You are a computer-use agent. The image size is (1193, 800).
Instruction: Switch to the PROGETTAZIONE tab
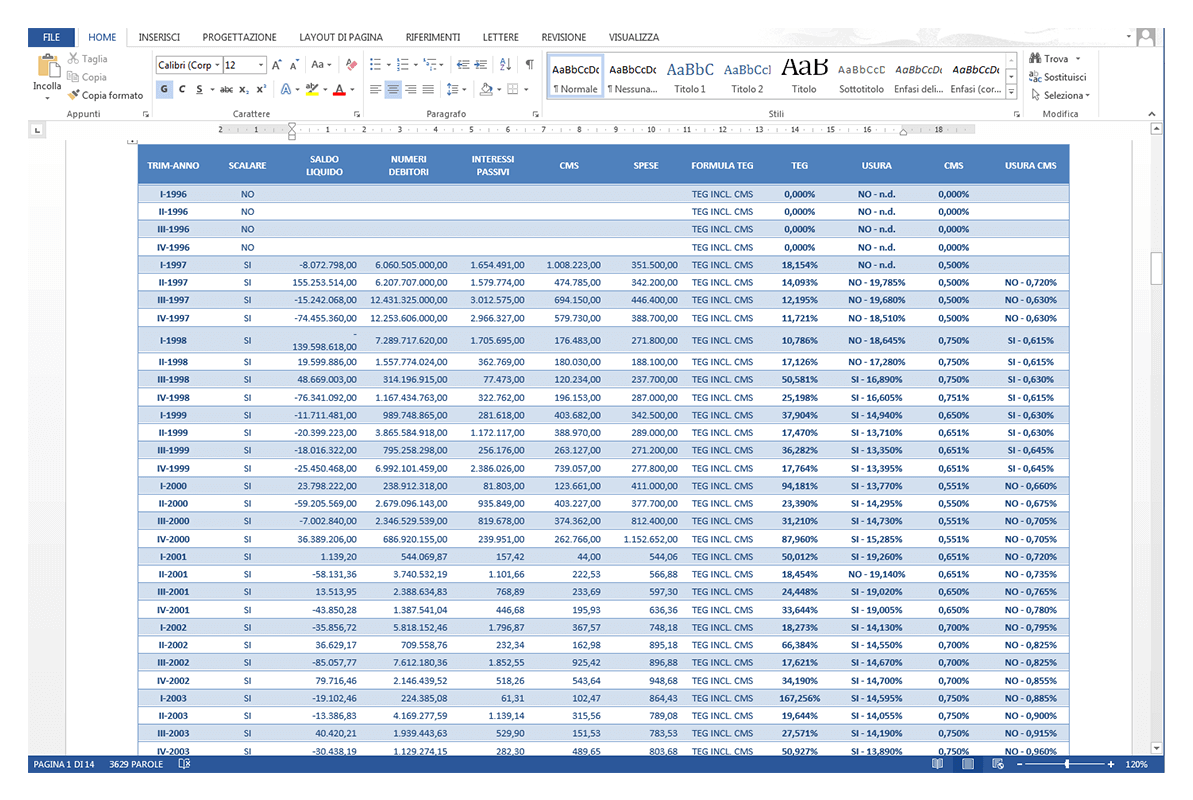[239, 37]
